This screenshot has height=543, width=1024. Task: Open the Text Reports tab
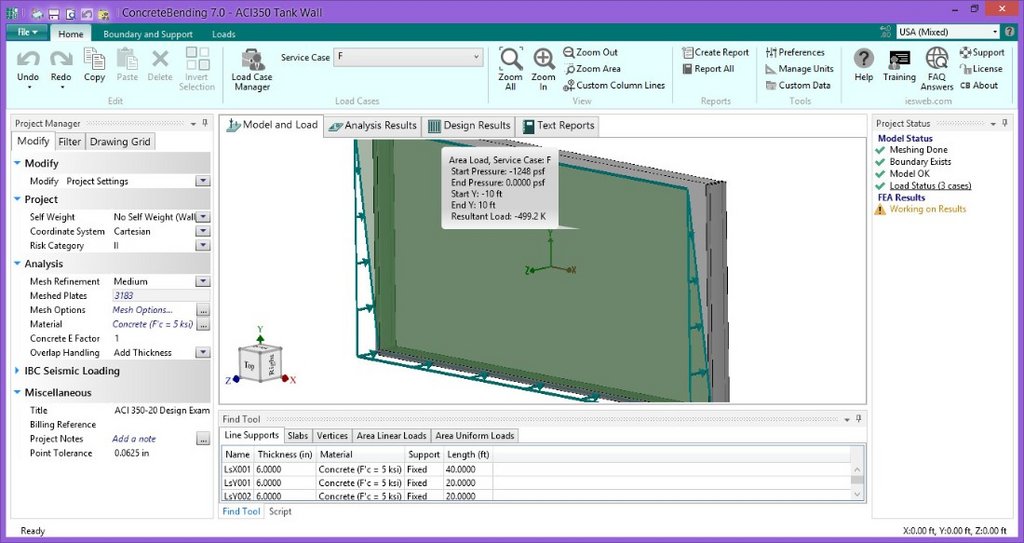pyautogui.click(x=558, y=125)
